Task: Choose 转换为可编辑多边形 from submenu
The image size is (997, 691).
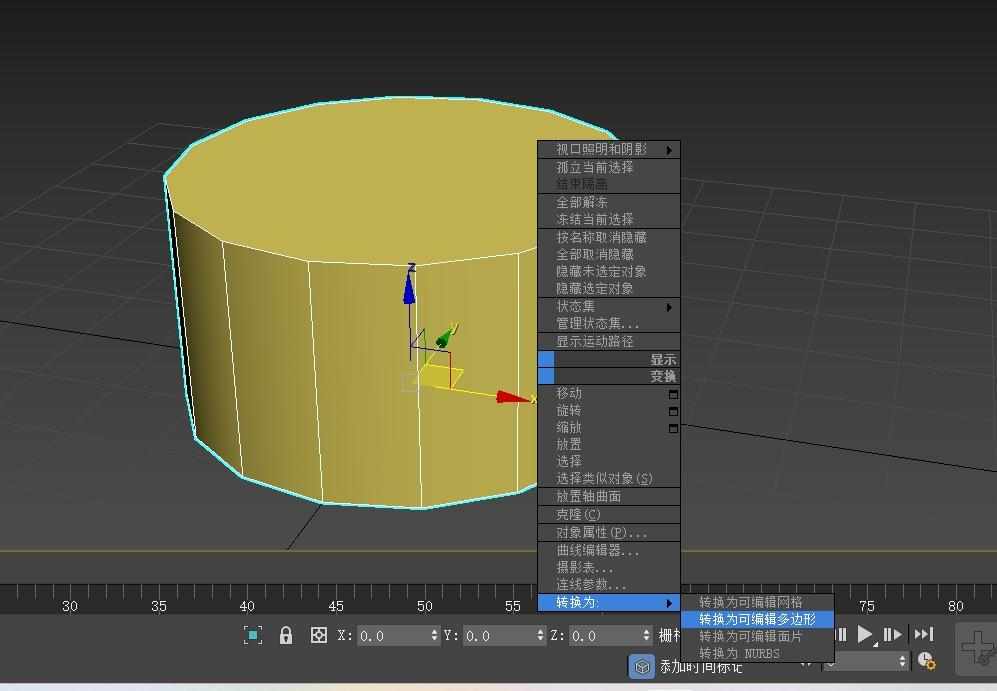Action: (757, 619)
